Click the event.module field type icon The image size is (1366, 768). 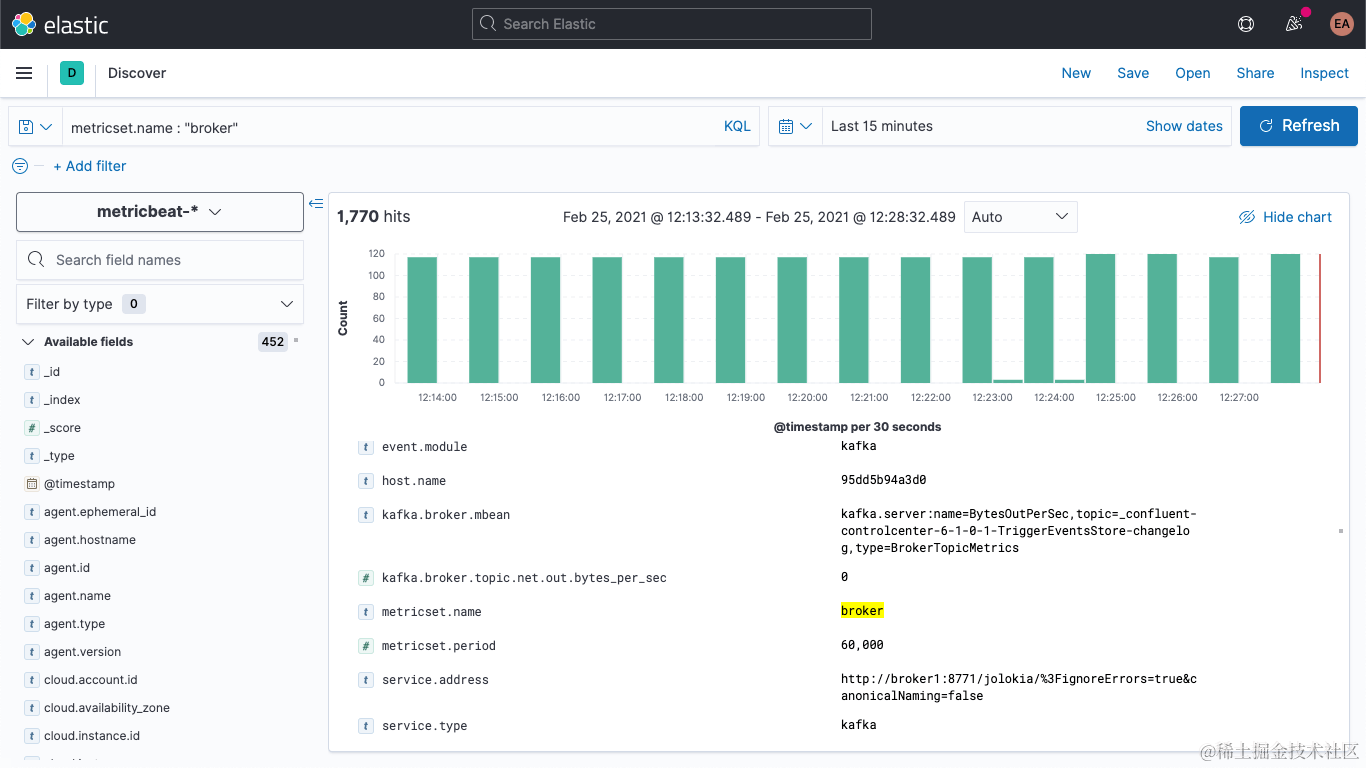click(x=367, y=447)
